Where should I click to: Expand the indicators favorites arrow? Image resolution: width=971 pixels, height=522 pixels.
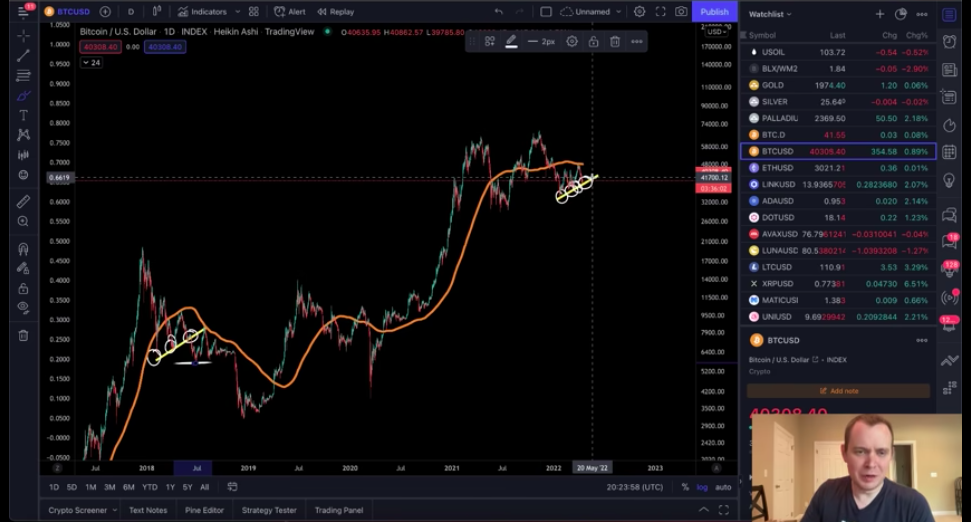(237, 11)
